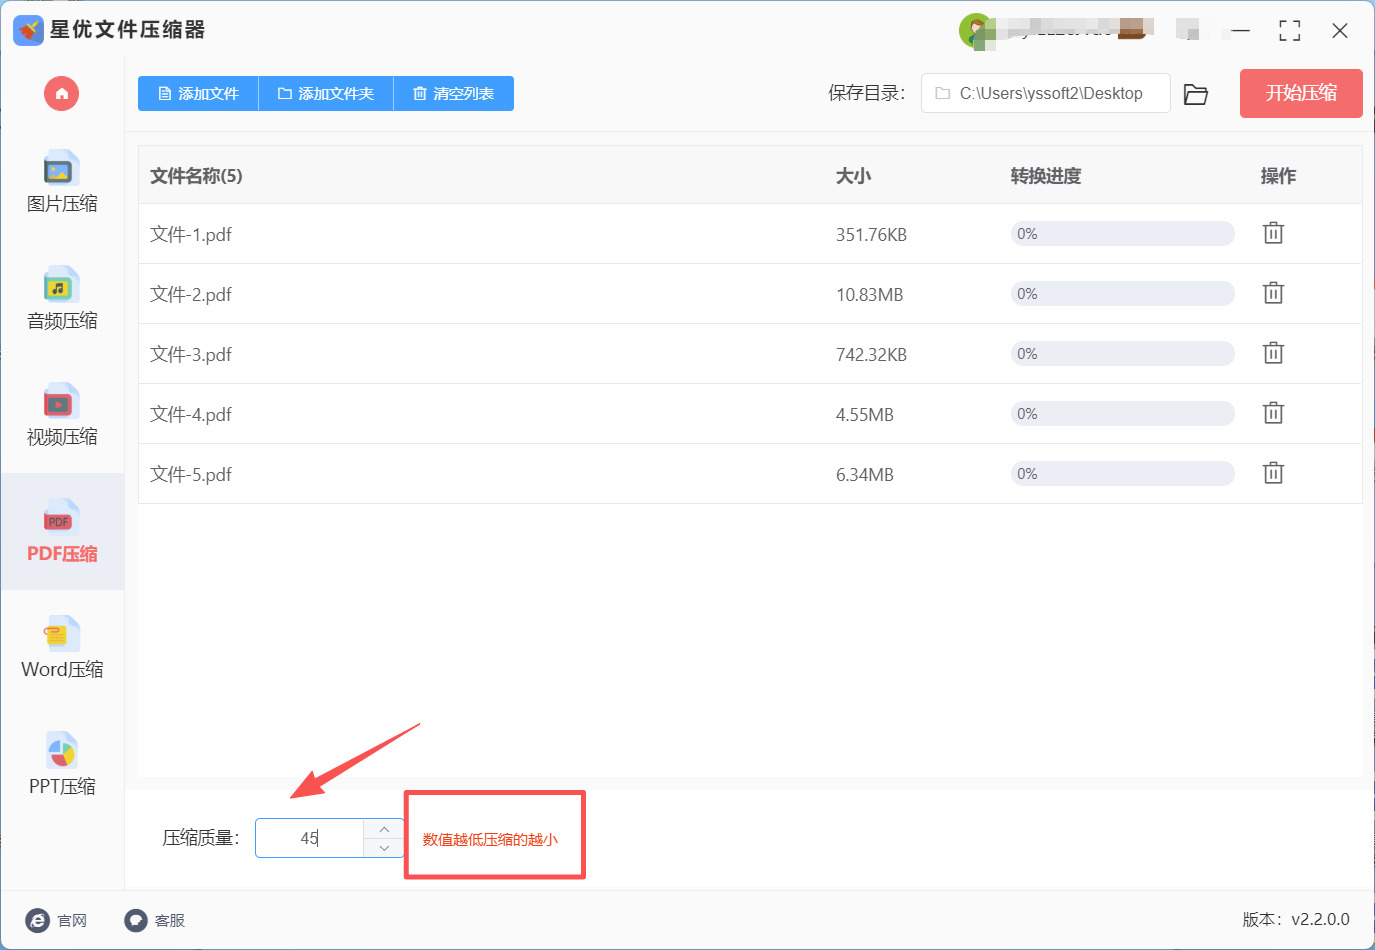This screenshot has height=950, width=1375.
Task: Minimize the compressor window
Action: (x=1241, y=31)
